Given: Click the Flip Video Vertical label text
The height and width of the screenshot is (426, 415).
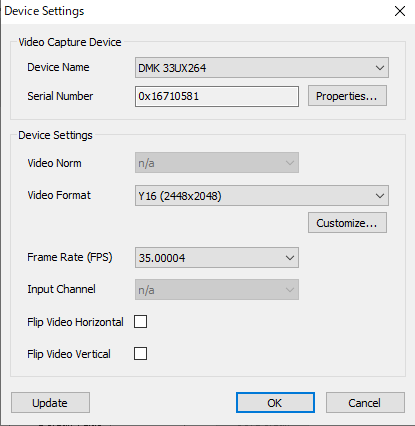Looking at the screenshot, I should 69,354.
